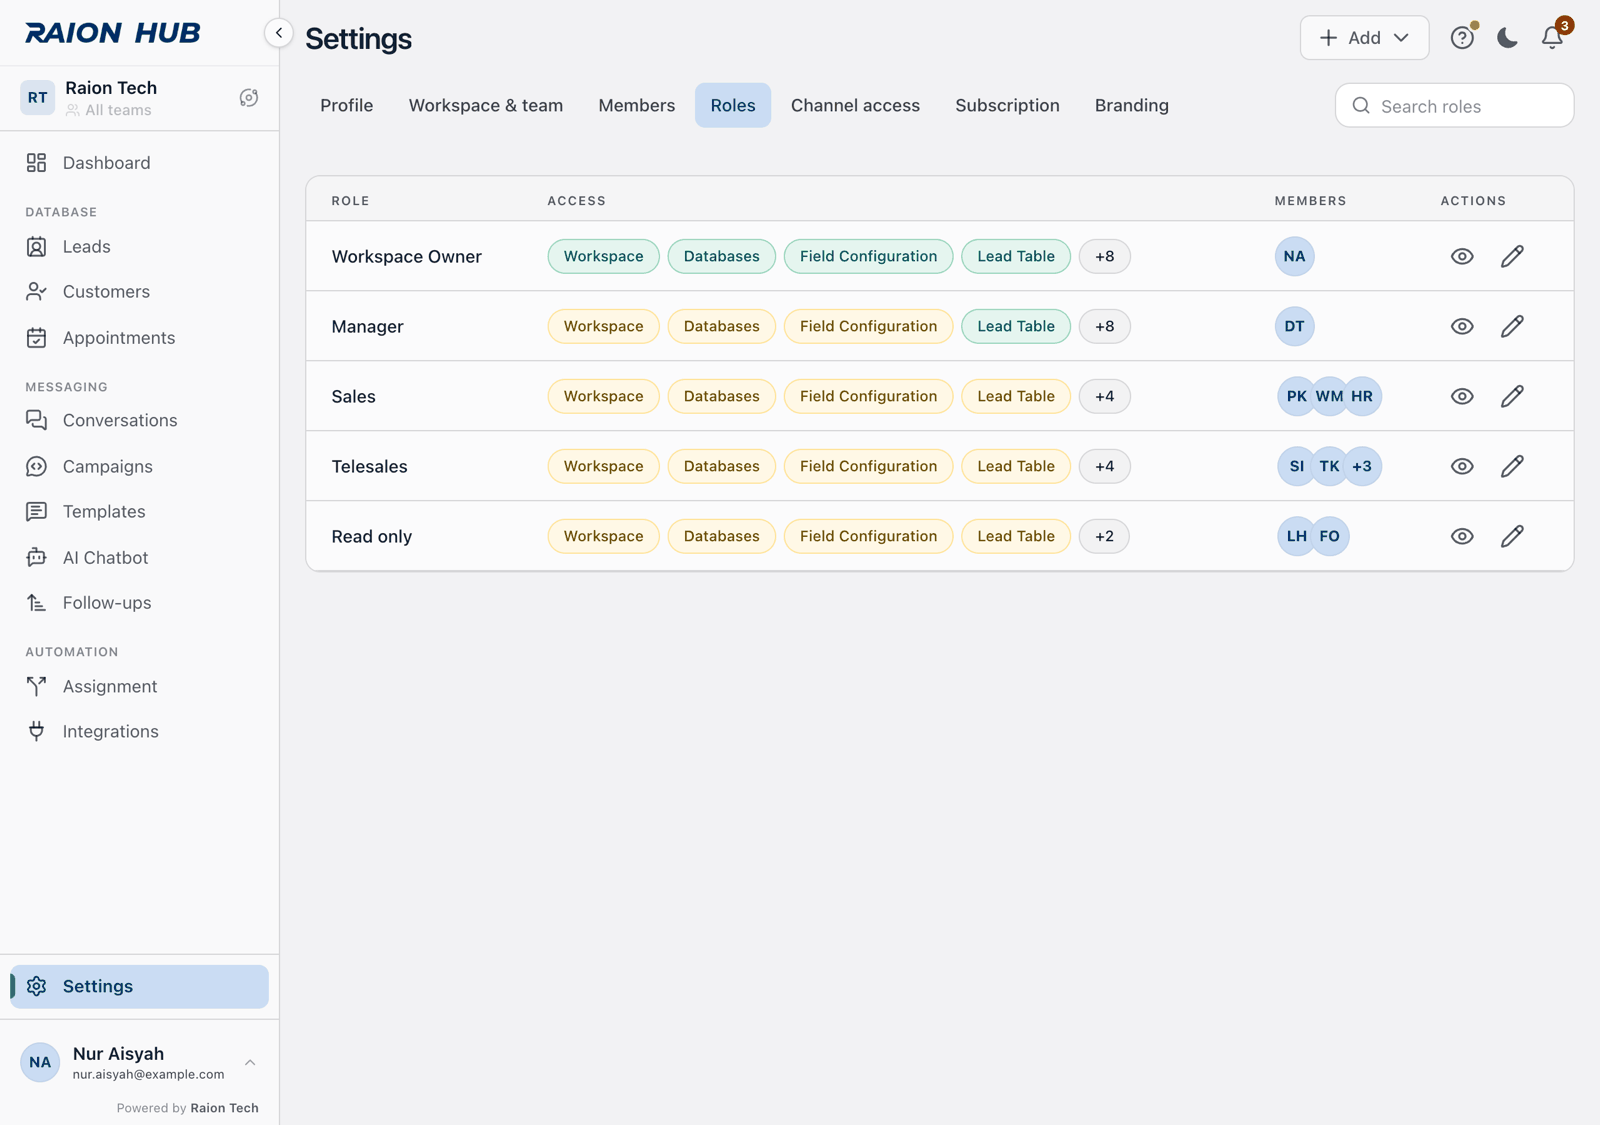The width and height of the screenshot is (1600, 1125).
Task: View the Manager role with eye icon
Action: pos(1462,327)
